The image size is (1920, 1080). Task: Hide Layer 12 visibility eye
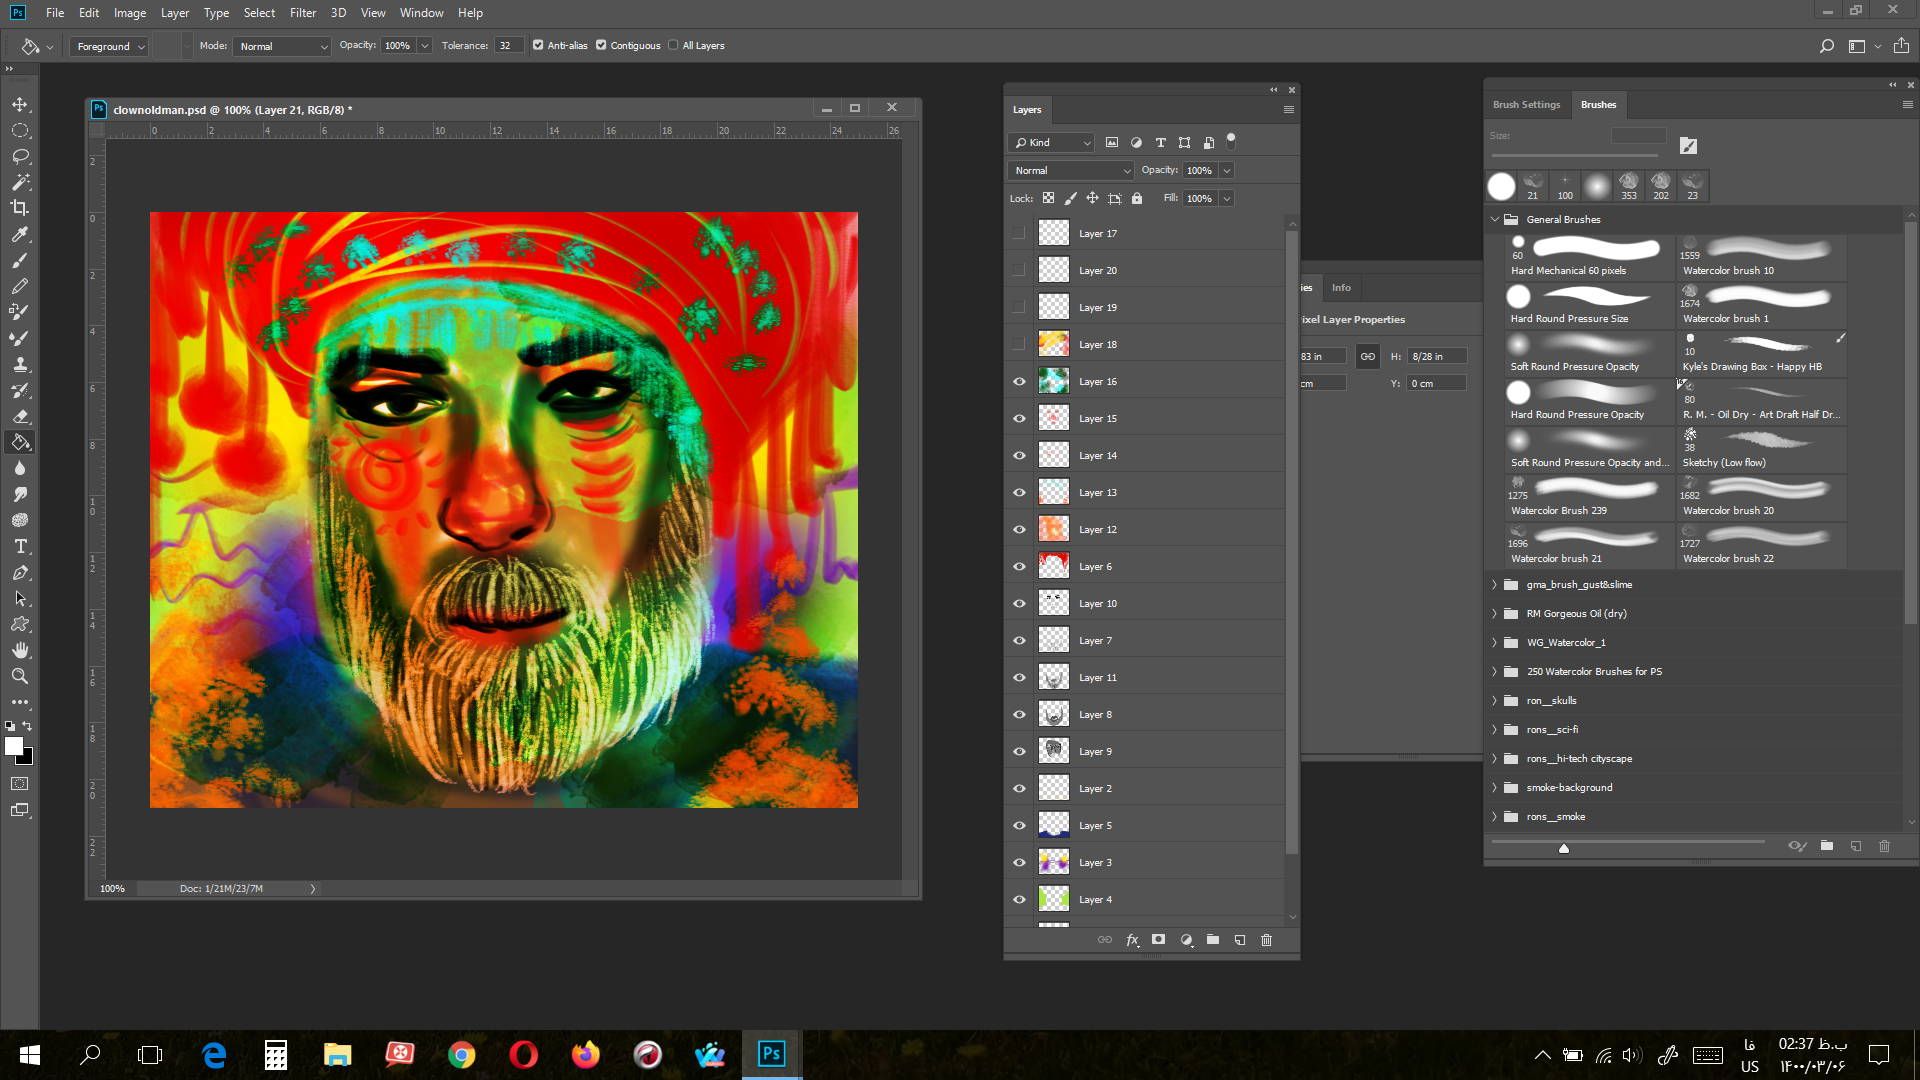coord(1019,529)
